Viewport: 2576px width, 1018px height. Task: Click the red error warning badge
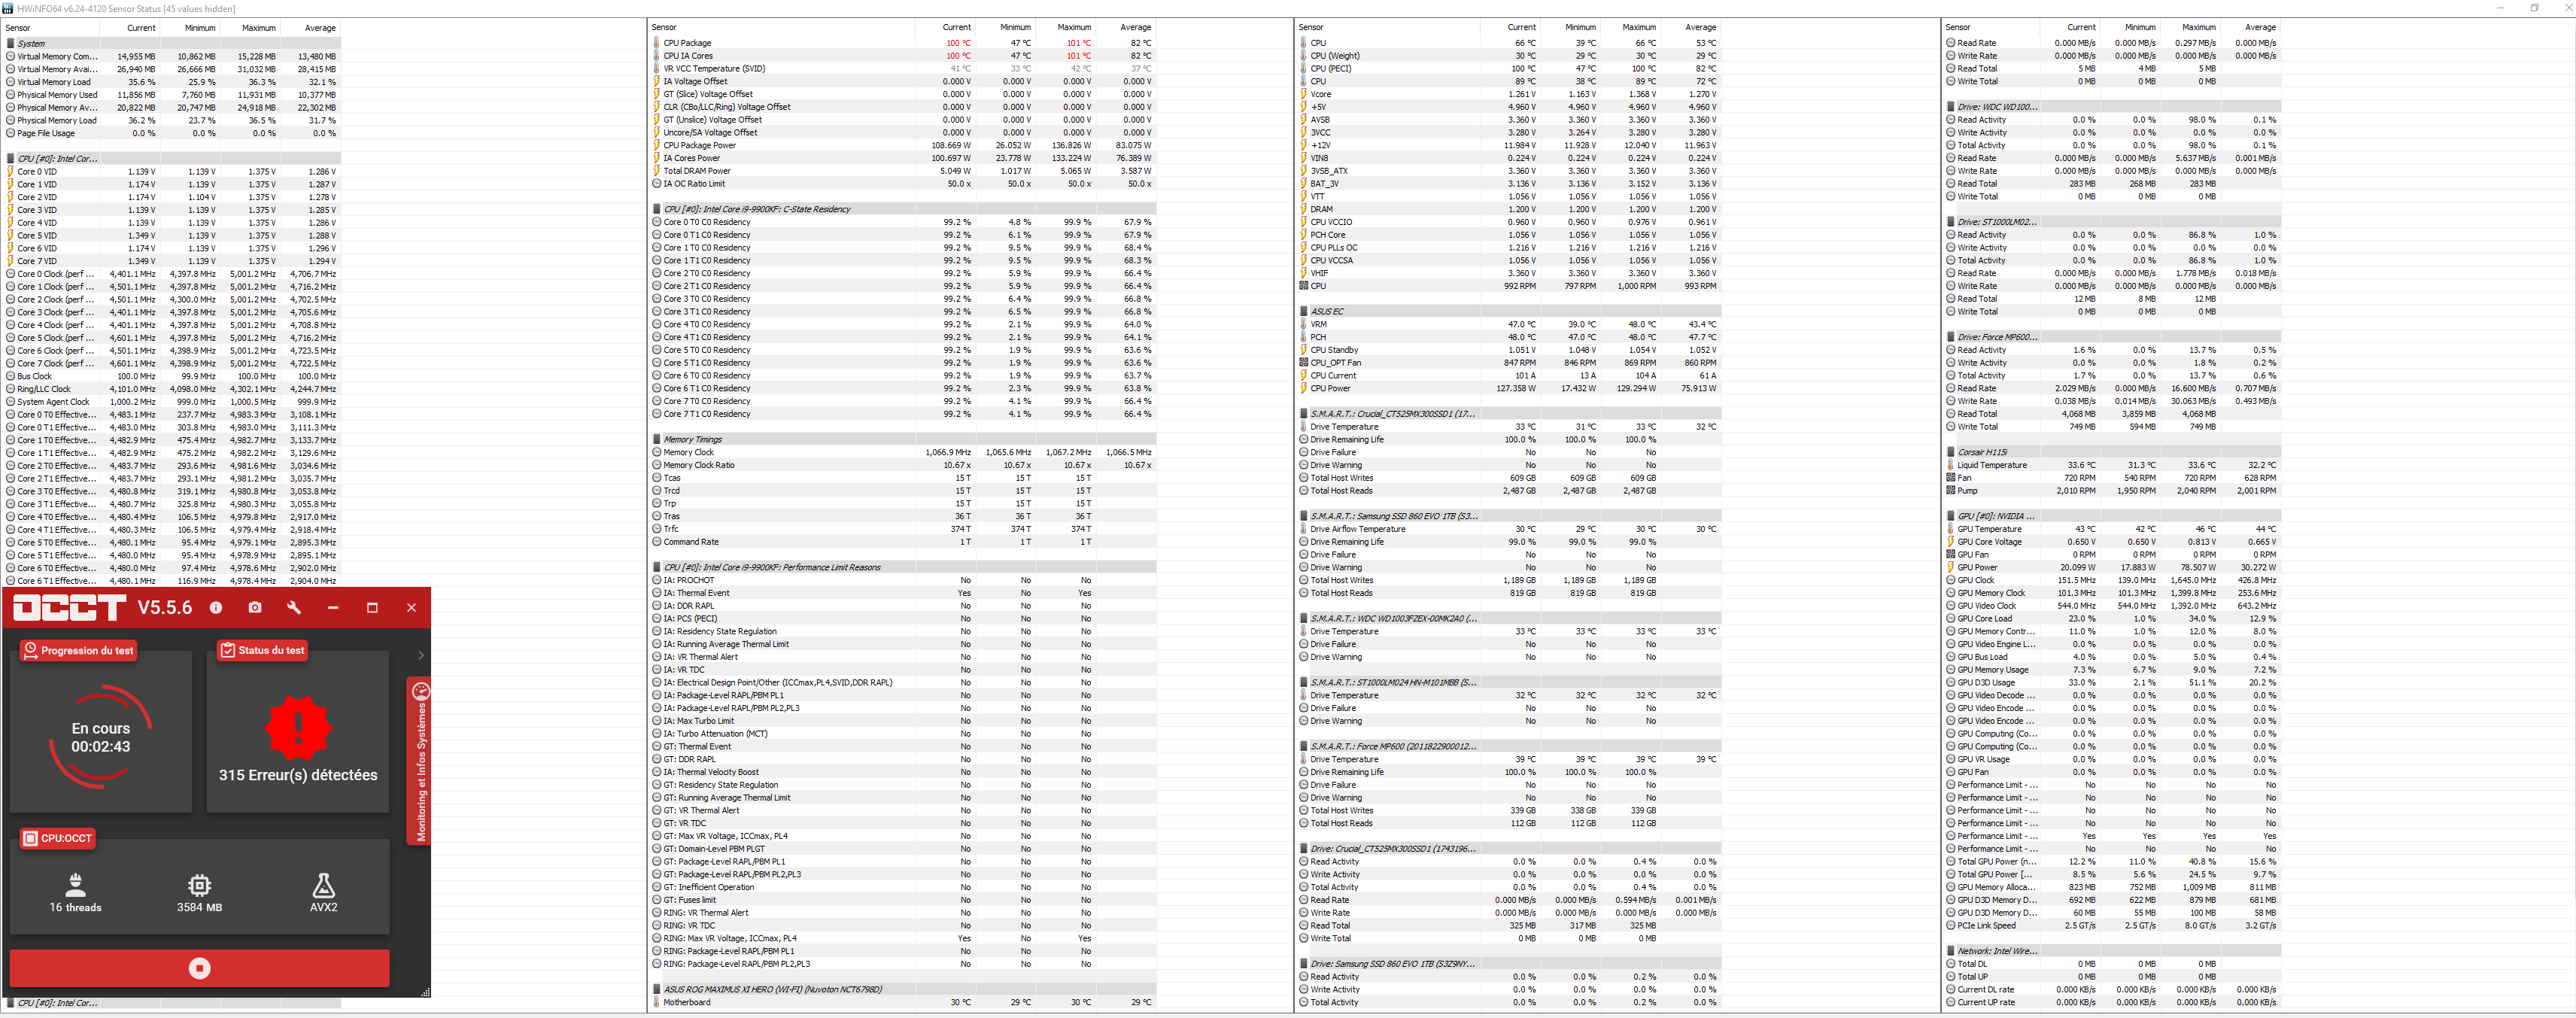coord(297,727)
